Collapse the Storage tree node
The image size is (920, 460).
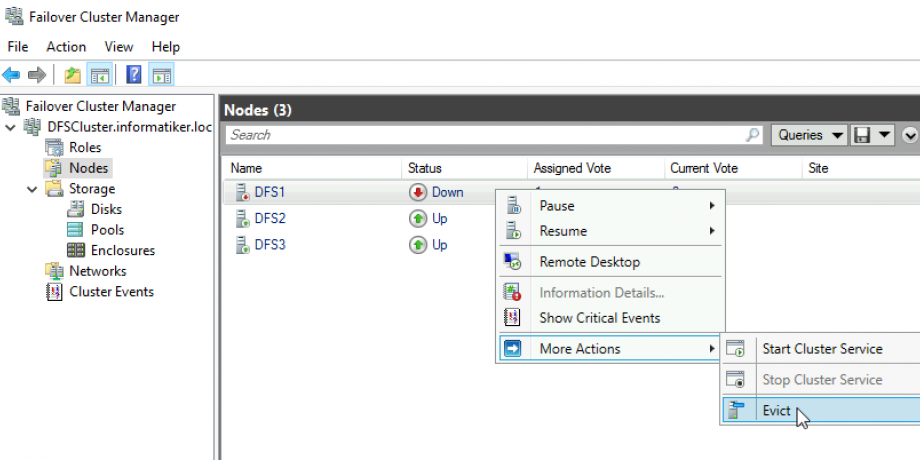(x=31, y=189)
